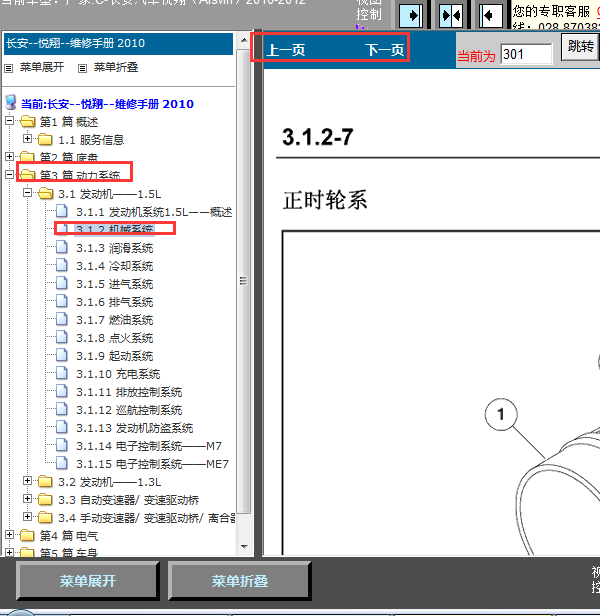
Task: Click the page icon for 3.1.3 润滑系统
Action: click(62, 247)
